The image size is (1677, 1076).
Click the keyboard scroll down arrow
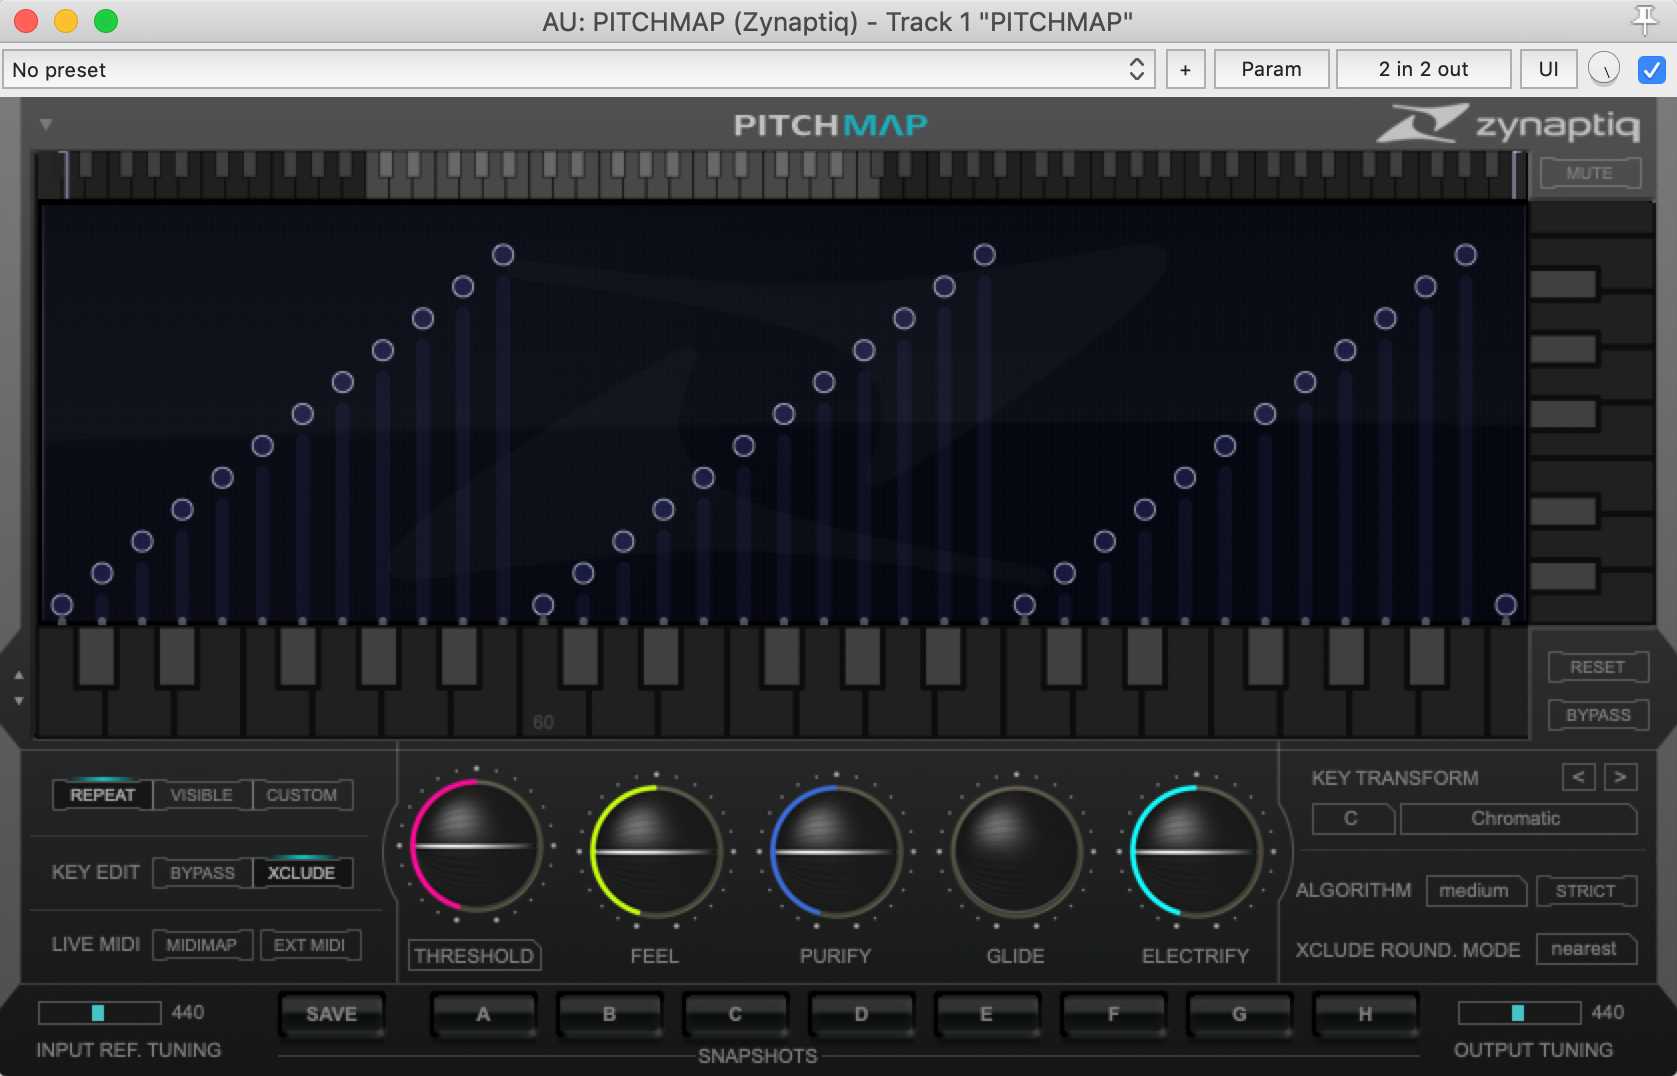[19, 701]
